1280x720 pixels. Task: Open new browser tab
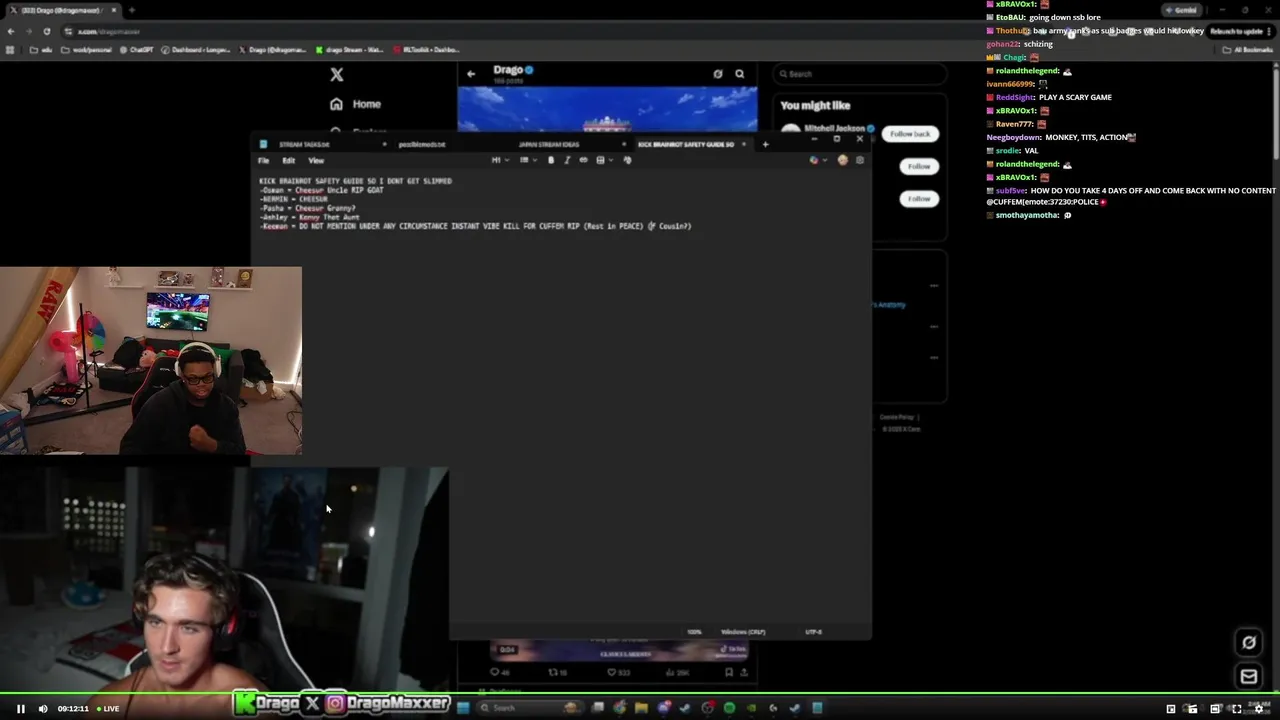[131, 10]
